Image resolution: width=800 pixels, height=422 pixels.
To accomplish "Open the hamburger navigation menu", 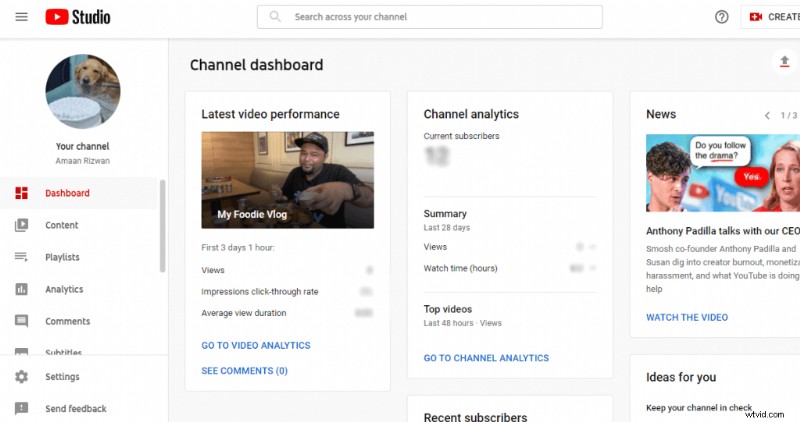I will (x=21, y=17).
